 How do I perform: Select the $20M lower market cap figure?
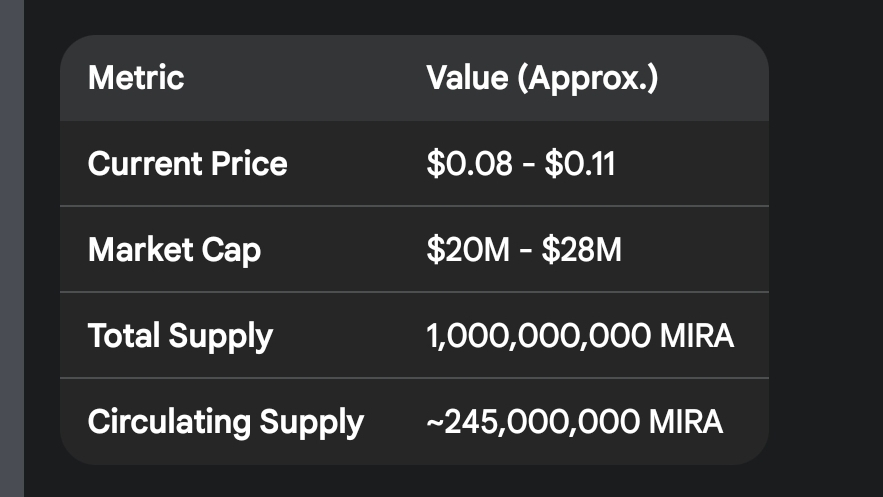[468, 250]
